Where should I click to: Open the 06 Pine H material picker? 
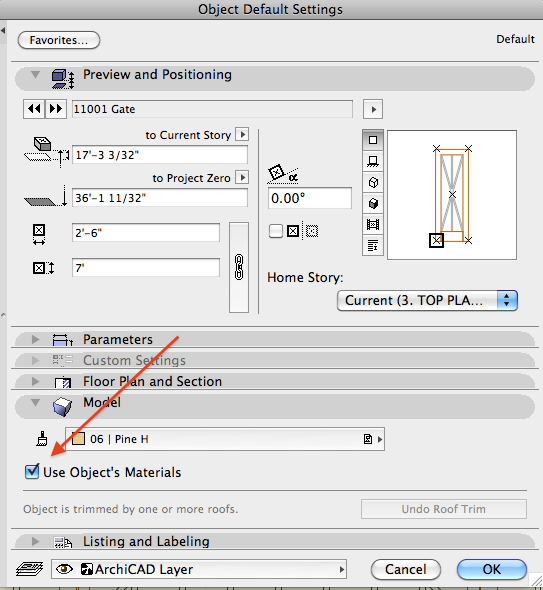225,439
